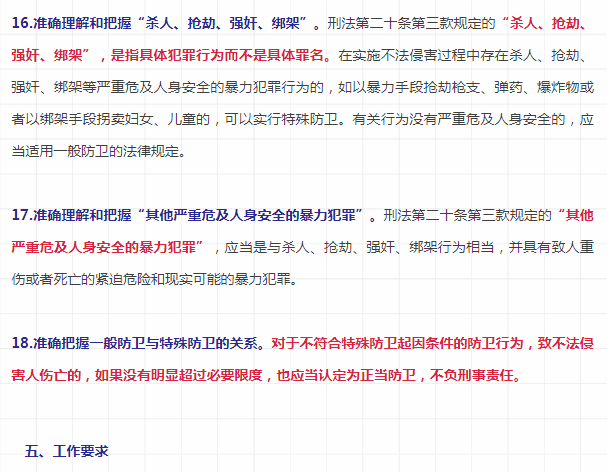
Task: Click heading '18.准确把握一般防卫与特殊防卫的关系'
Action: point(135,343)
